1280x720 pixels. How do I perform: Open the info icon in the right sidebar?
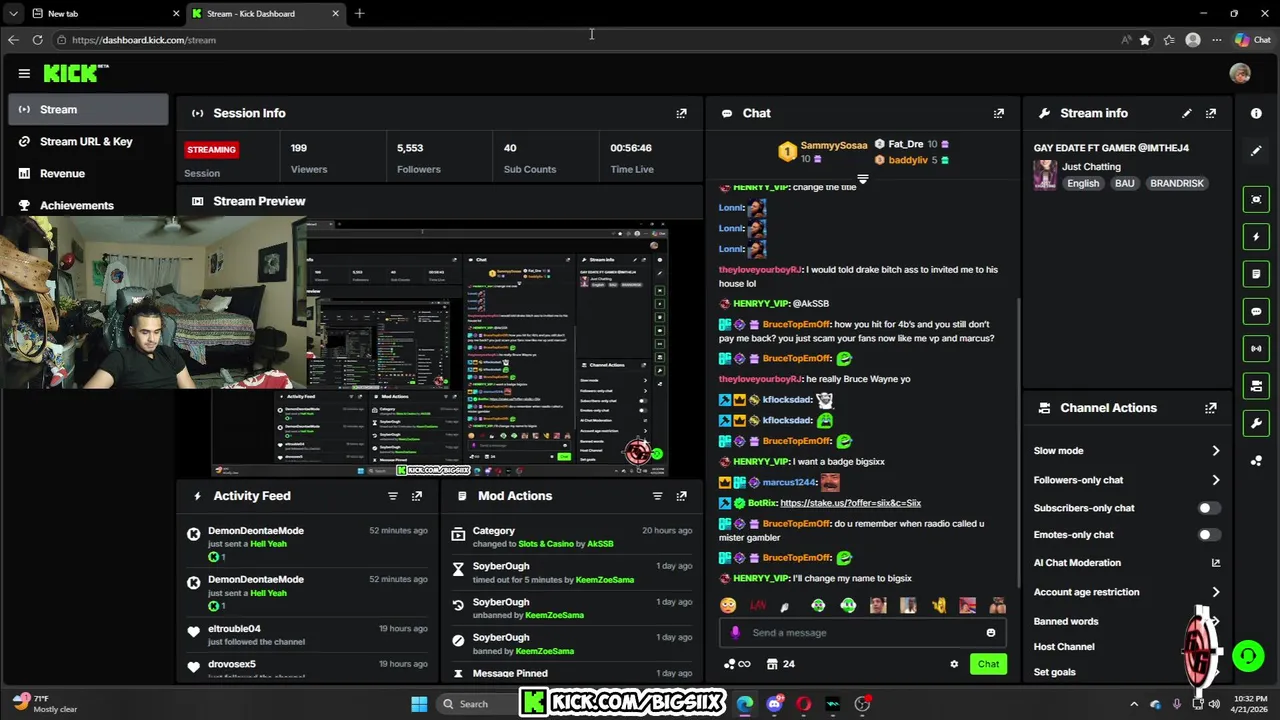[x=1256, y=113]
